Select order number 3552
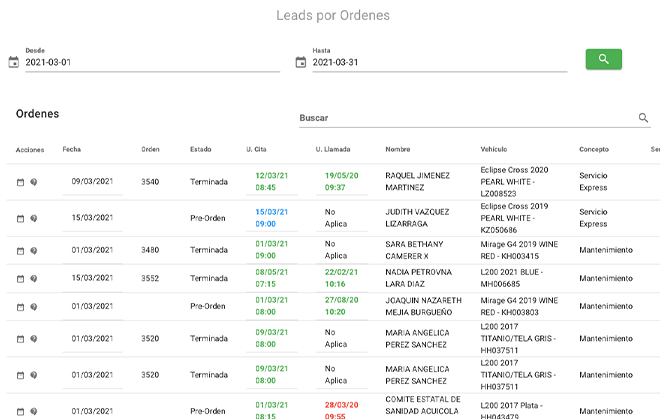 click(x=150, y=278)
